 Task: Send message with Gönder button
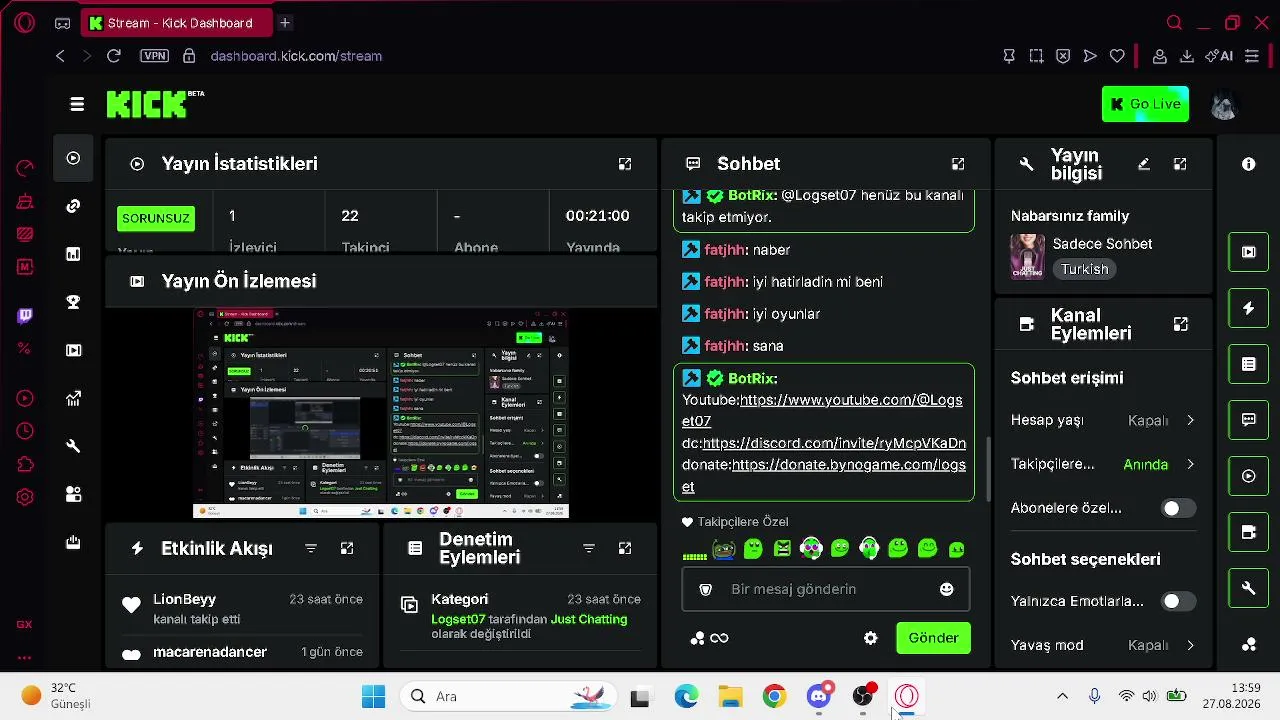[933, 638]
